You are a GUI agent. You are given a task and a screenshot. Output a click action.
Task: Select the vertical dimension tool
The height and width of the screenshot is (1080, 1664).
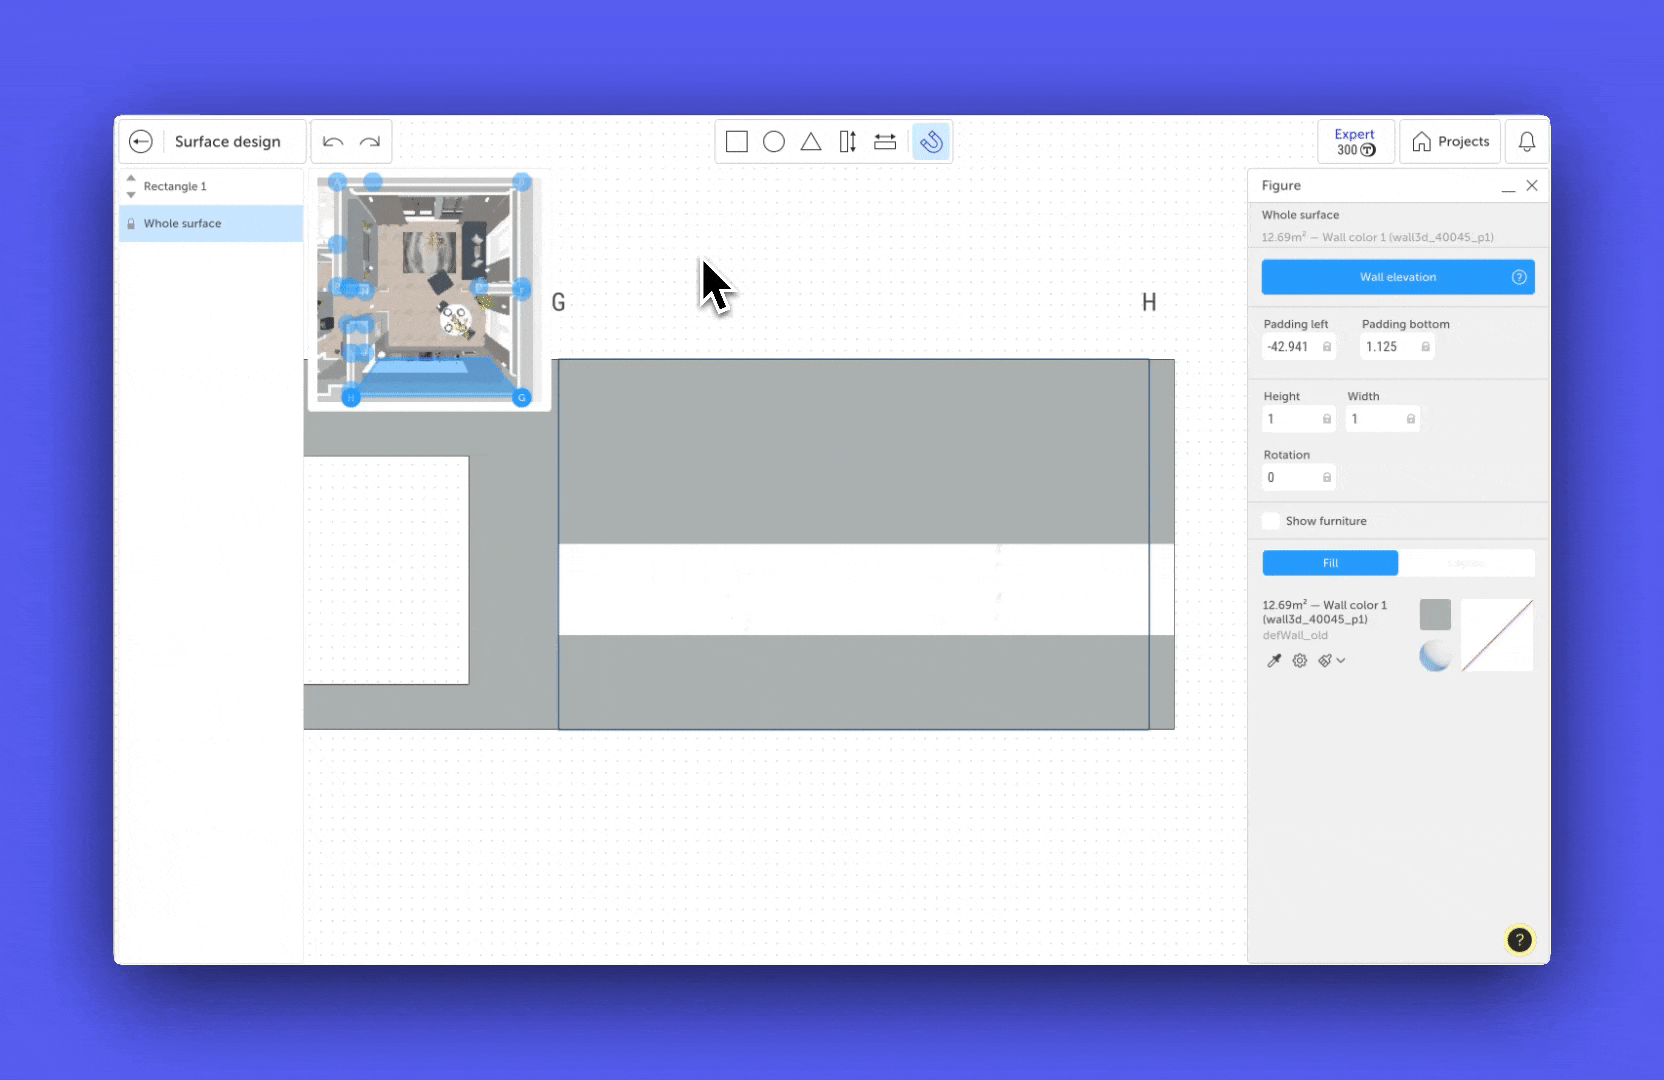point(848,142)
